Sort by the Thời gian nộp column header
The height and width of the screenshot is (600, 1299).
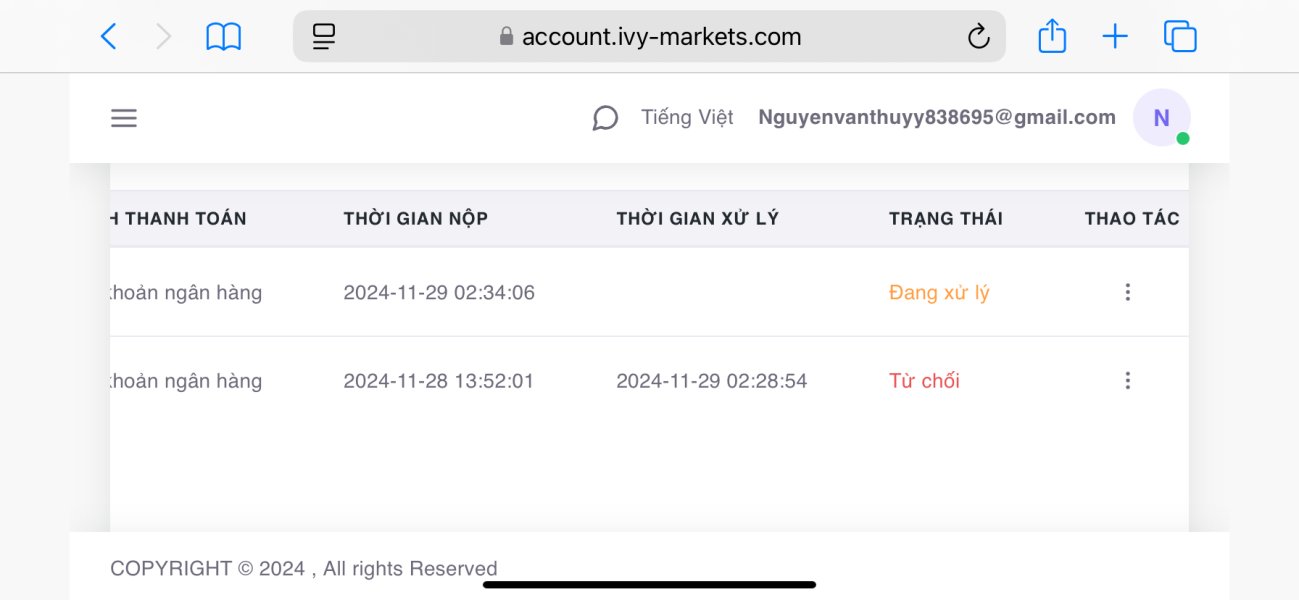coord(416,219)
